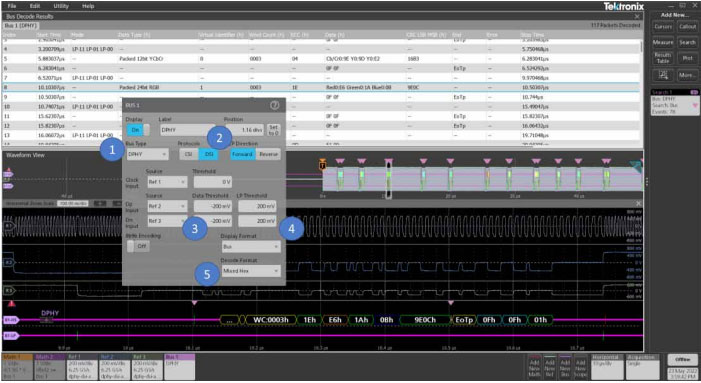Click the R2 reference waveform handle
This screenshot has width=701, height=383.
pyautogui.click(x=8, y=262)
